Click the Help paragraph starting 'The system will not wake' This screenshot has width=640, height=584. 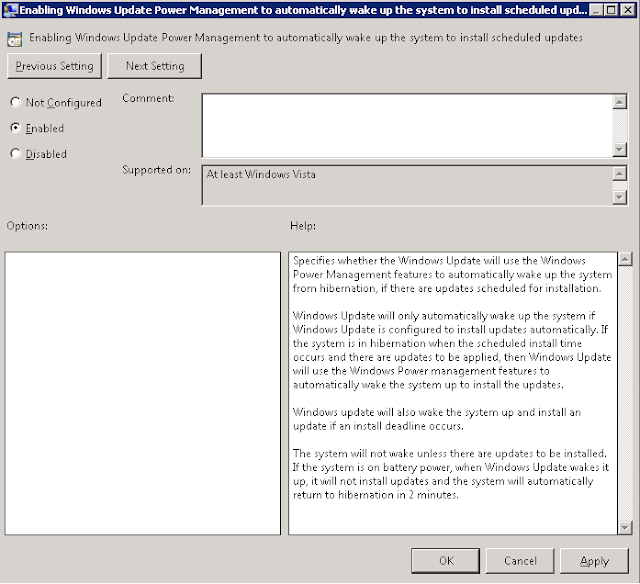coord(451,474)
